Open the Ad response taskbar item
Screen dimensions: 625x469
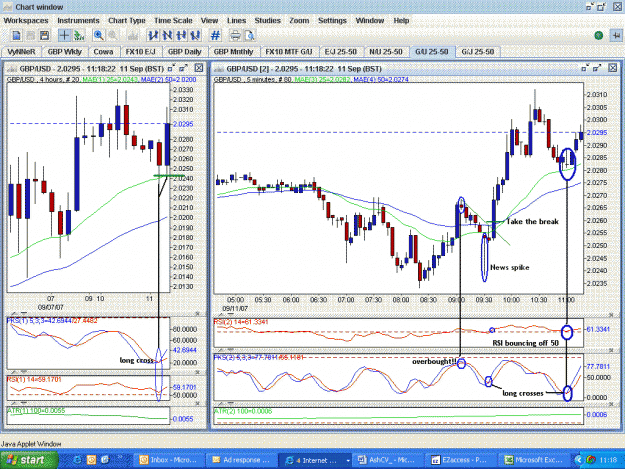point(242,460)
